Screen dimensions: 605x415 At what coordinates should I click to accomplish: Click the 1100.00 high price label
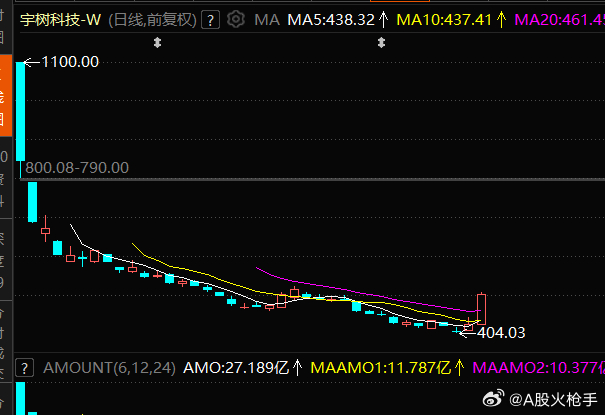point(70,62)
